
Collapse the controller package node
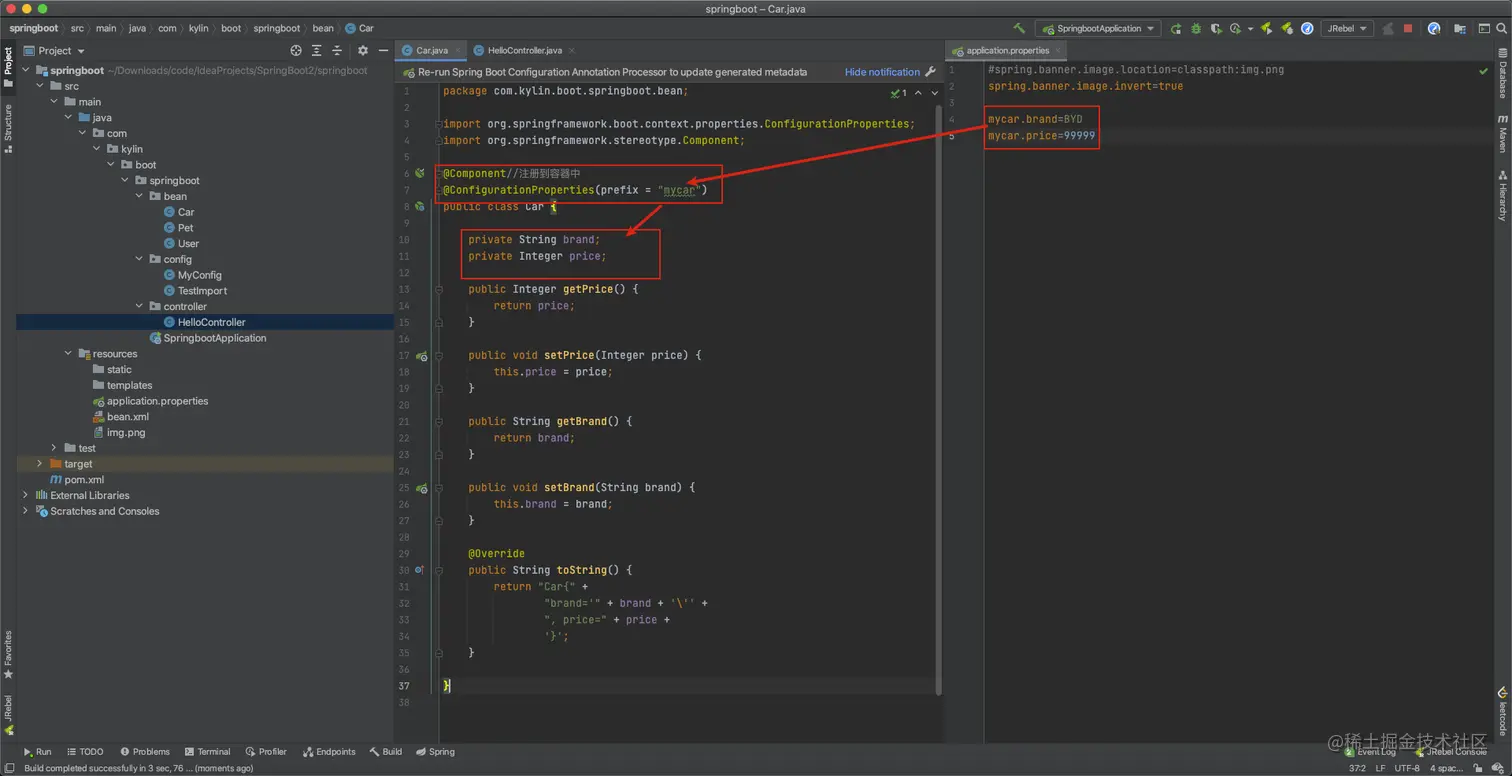(139, 307)
